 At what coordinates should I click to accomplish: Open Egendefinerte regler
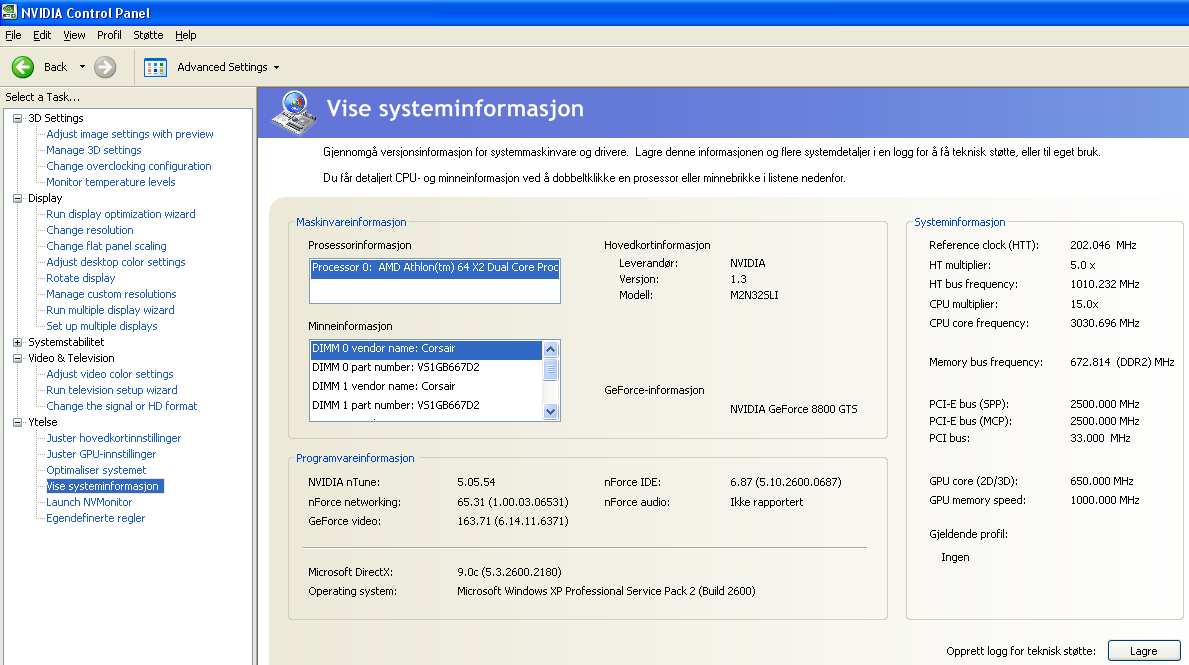[x=96, y=518]
